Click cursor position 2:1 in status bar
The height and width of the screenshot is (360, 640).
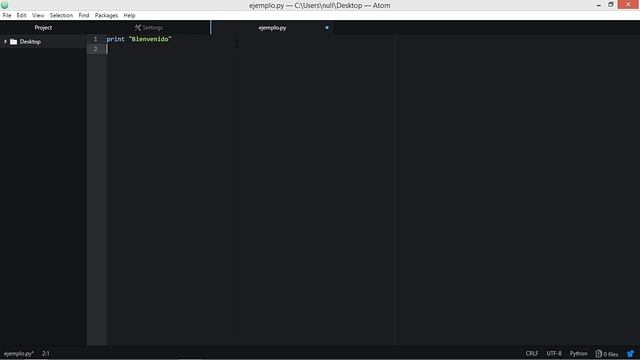click(46, 353)
